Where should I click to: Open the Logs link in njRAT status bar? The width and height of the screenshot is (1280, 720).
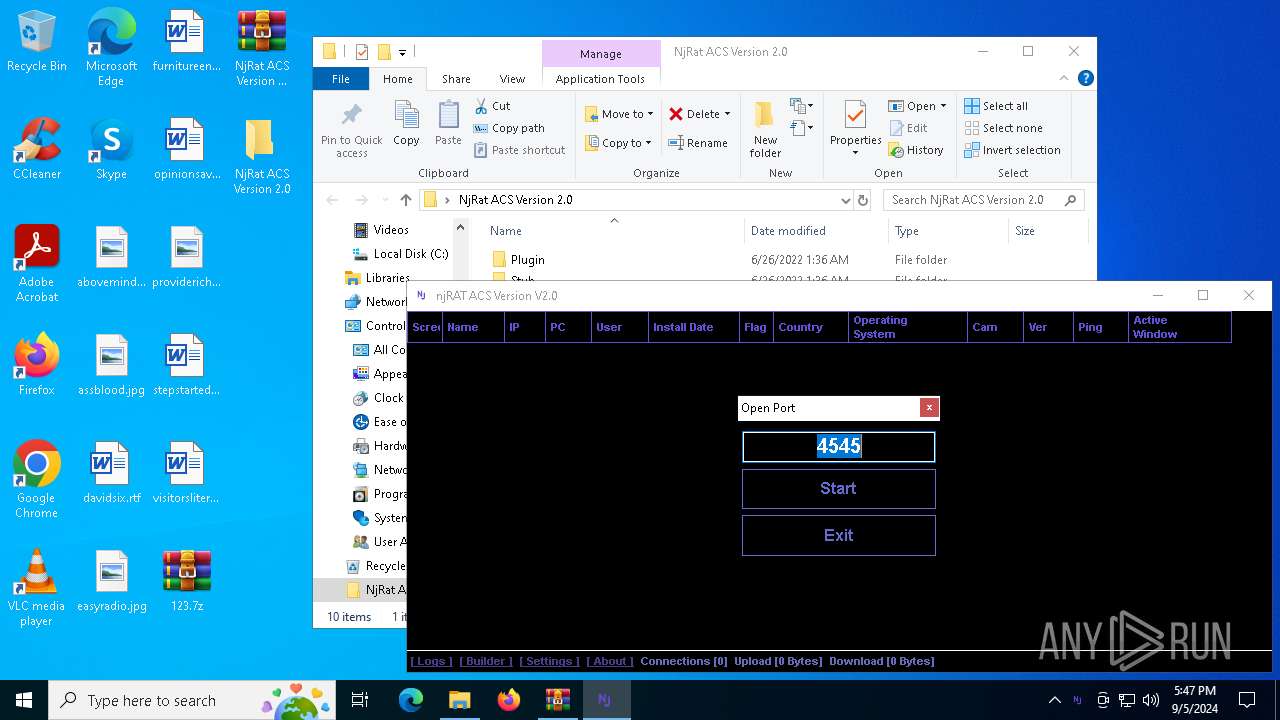pyautogui.click(x=431, y=661)
